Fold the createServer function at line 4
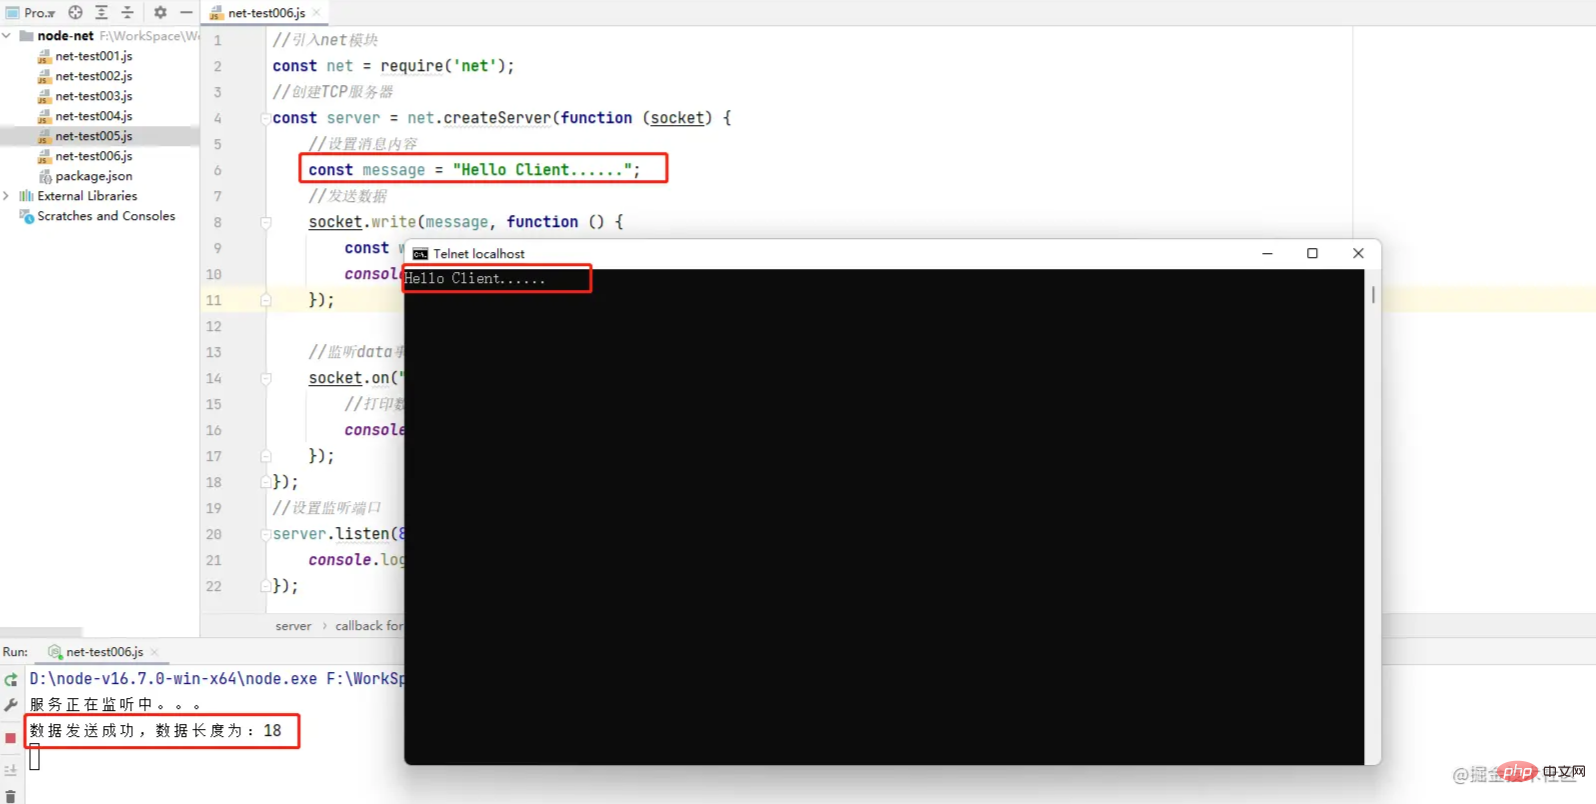 [x=266, y=118]
